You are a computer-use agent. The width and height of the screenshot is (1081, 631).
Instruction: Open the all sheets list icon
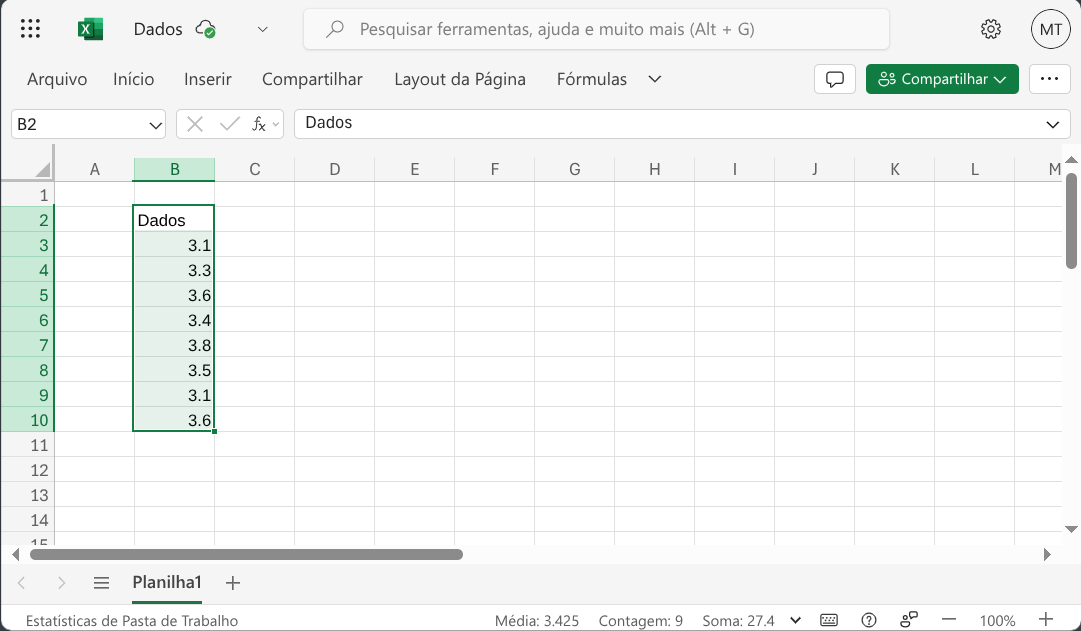point(101,582)
